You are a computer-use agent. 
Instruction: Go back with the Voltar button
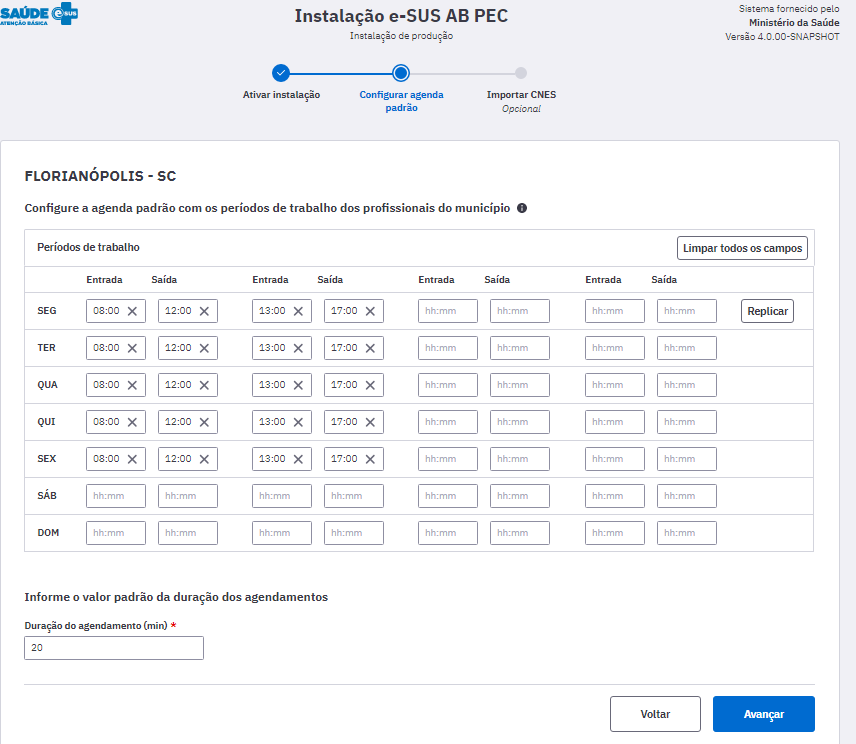coord(655,714)
